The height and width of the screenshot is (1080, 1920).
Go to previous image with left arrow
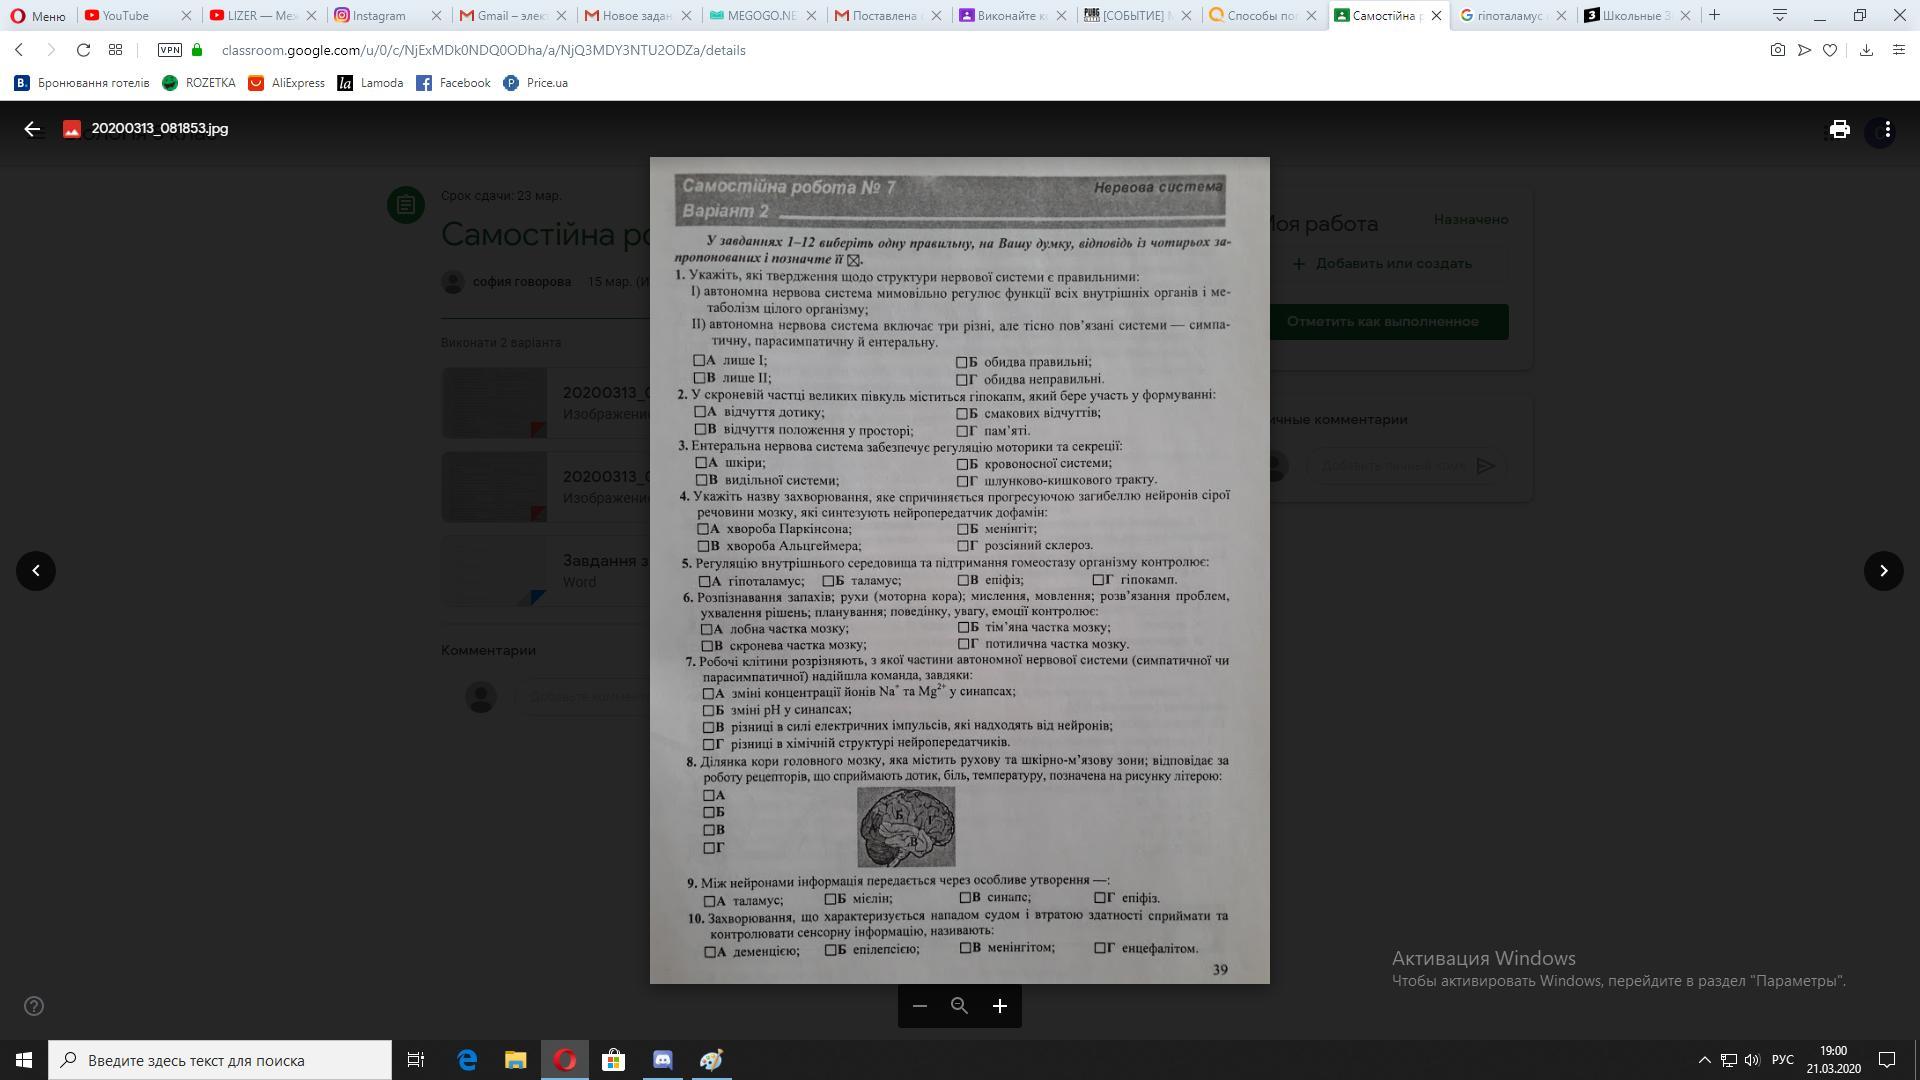click(x=36, y=571)
